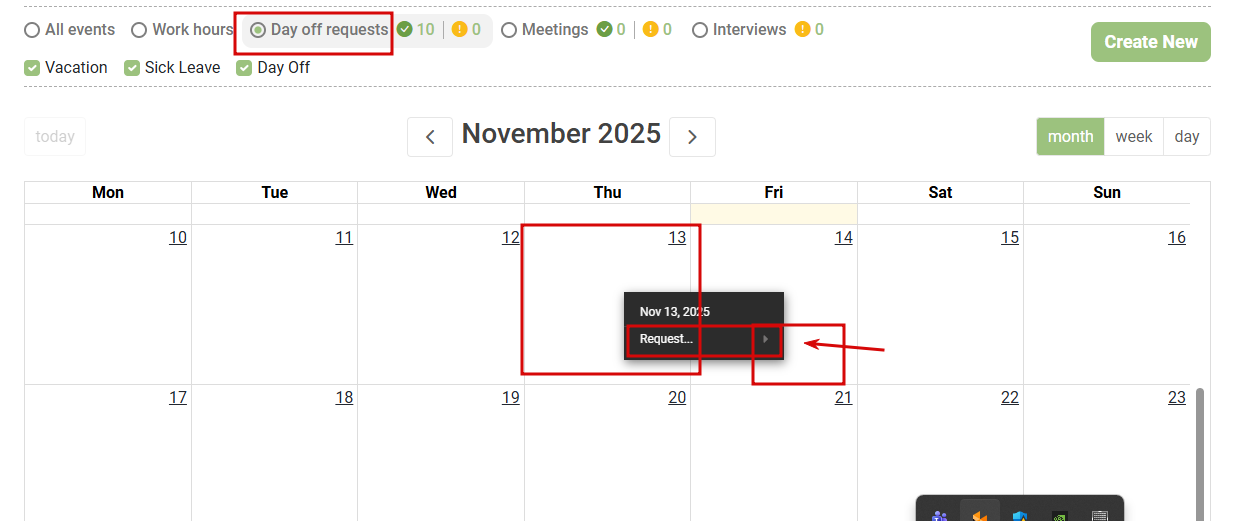This screenshot has width=1239, height=521.
Task: Click Windows Security shield icon in tray
Action: tap(1020, 516)
